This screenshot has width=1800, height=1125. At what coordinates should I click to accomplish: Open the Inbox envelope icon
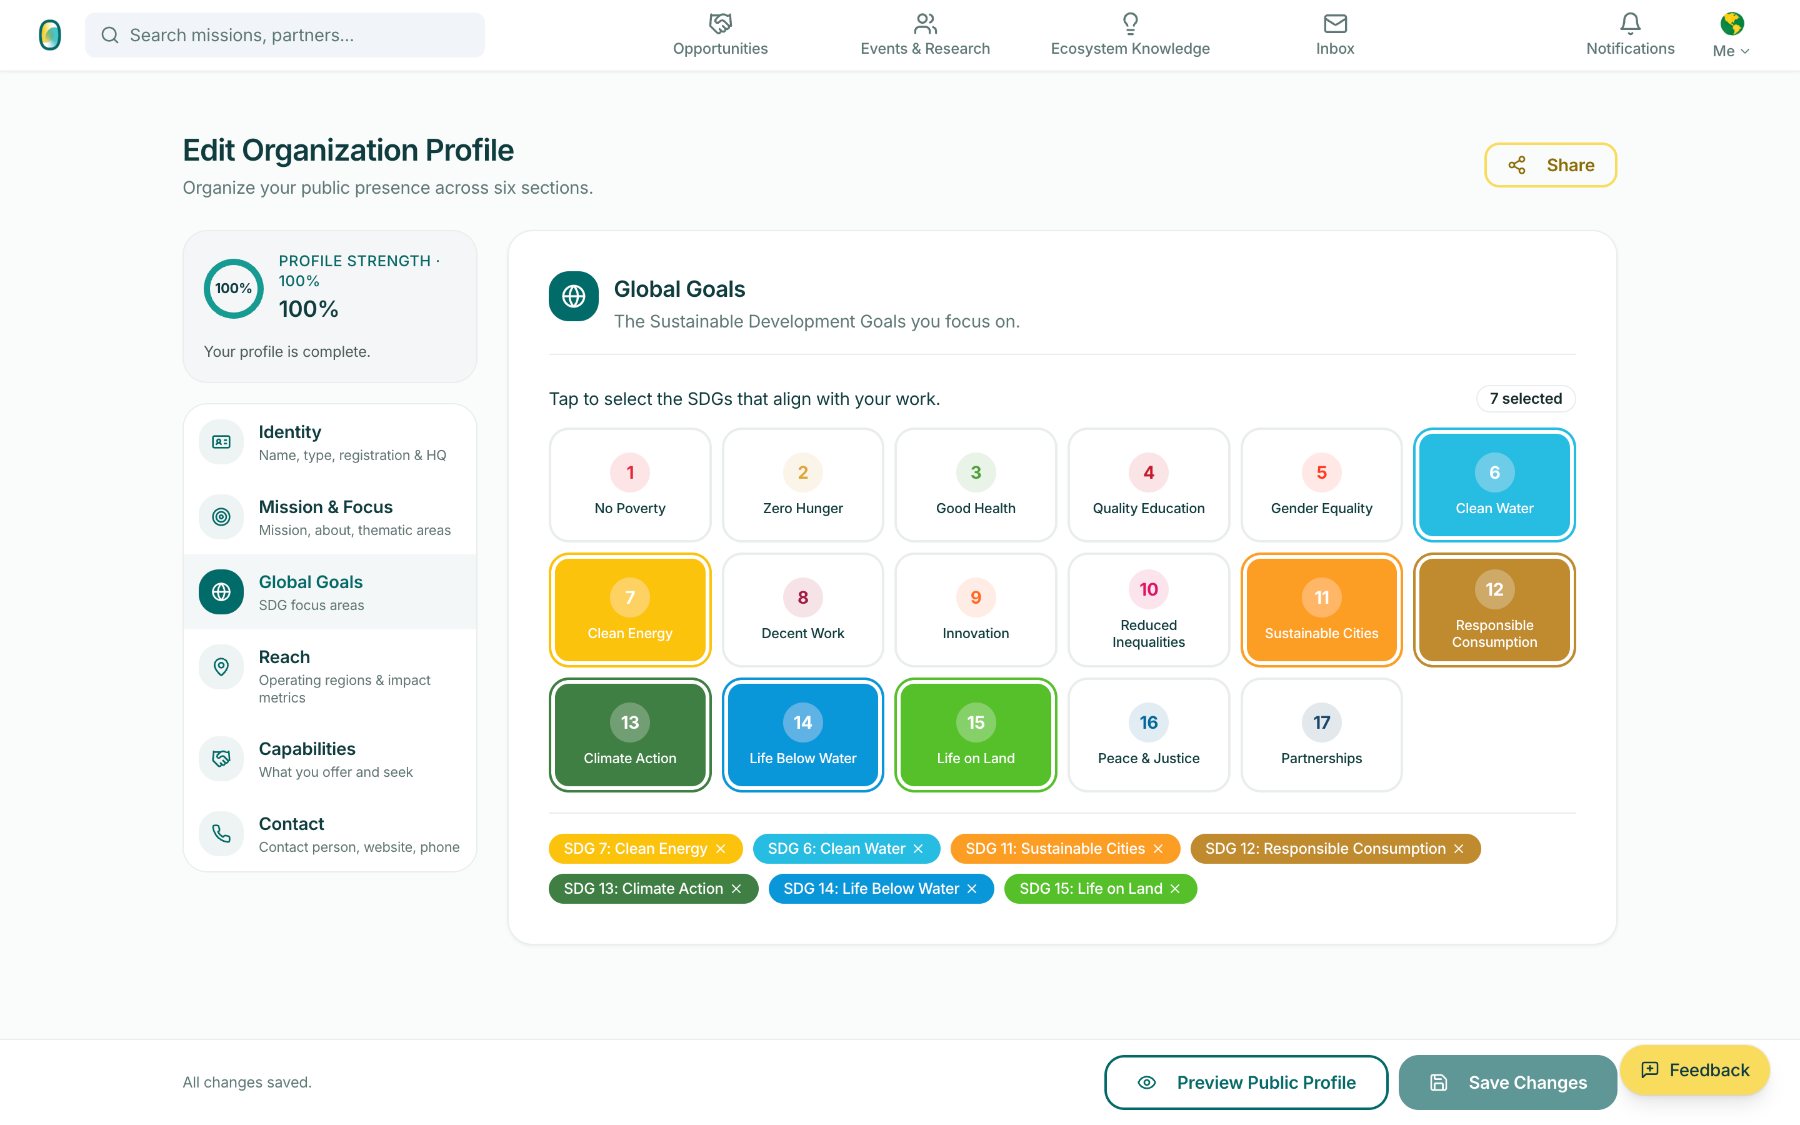click(1335, 23)
